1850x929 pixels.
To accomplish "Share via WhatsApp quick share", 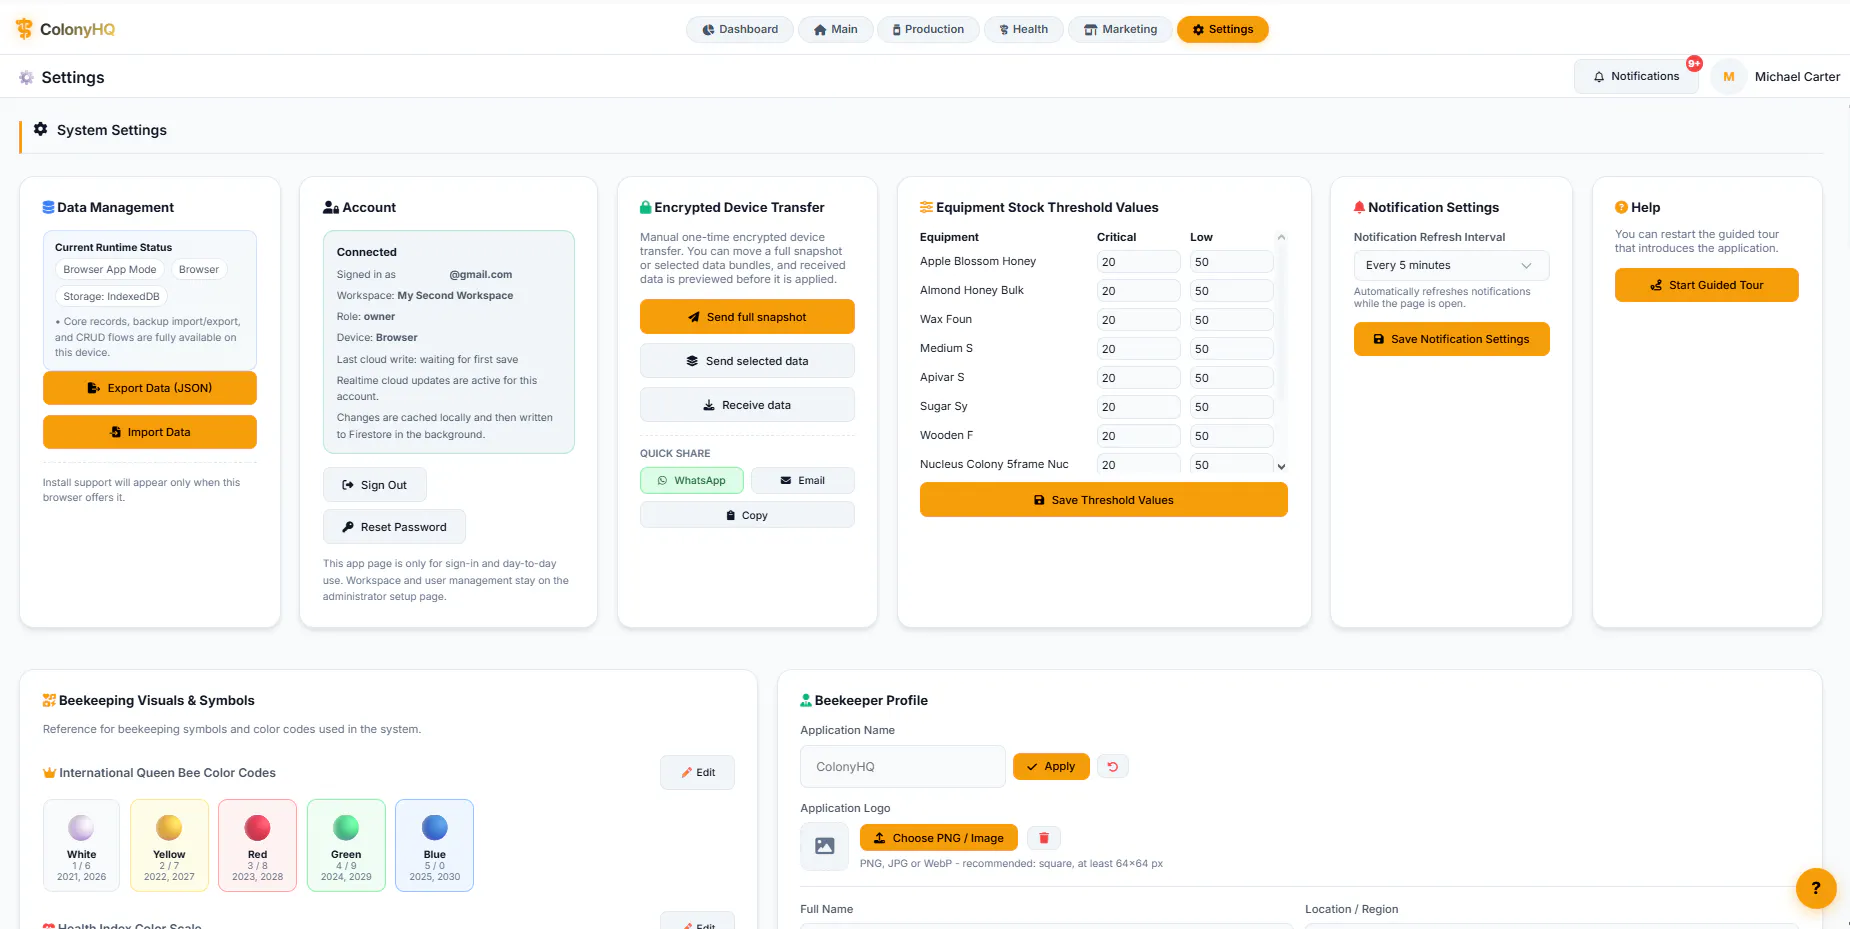I will (x=692, y=480).
